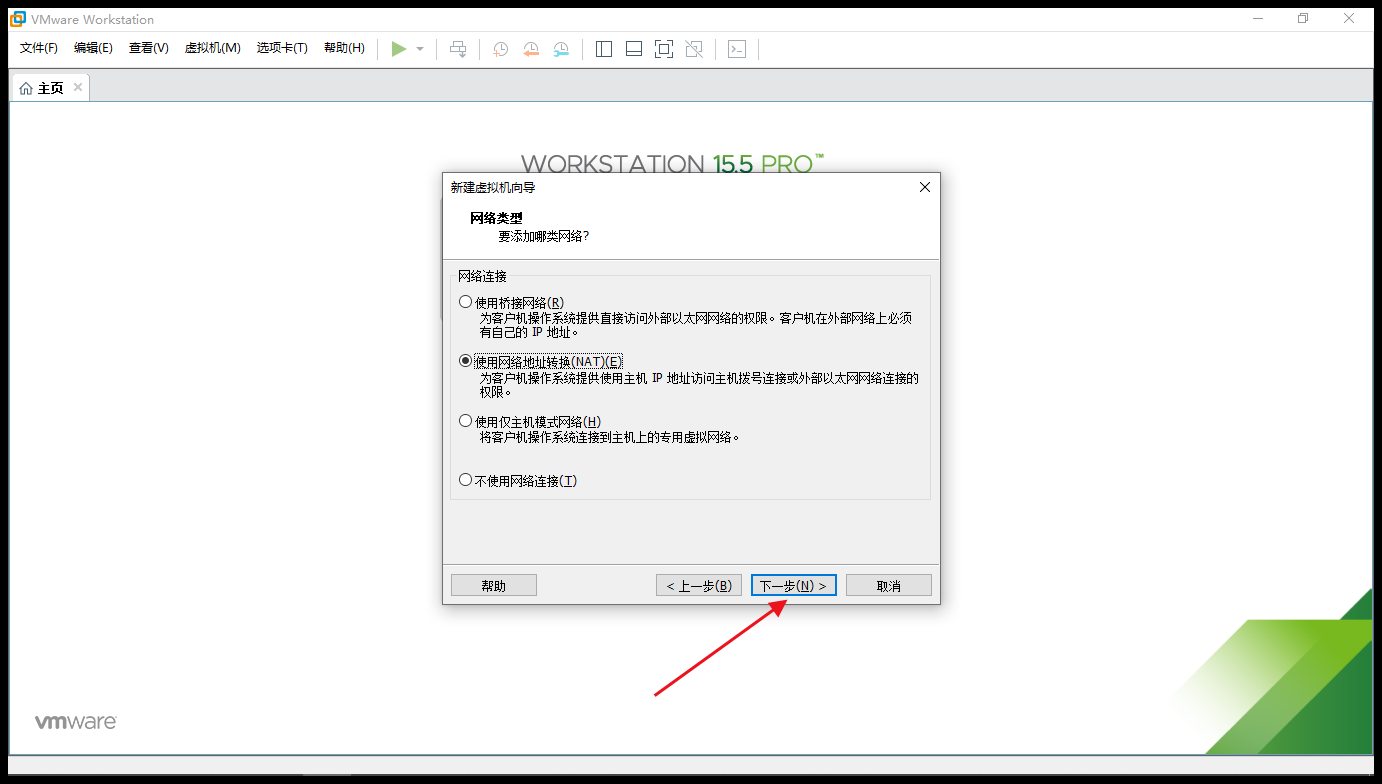Open the power options dropdown arrow
The height and width of the screenshot is (784, 1382).
[420, 49]
